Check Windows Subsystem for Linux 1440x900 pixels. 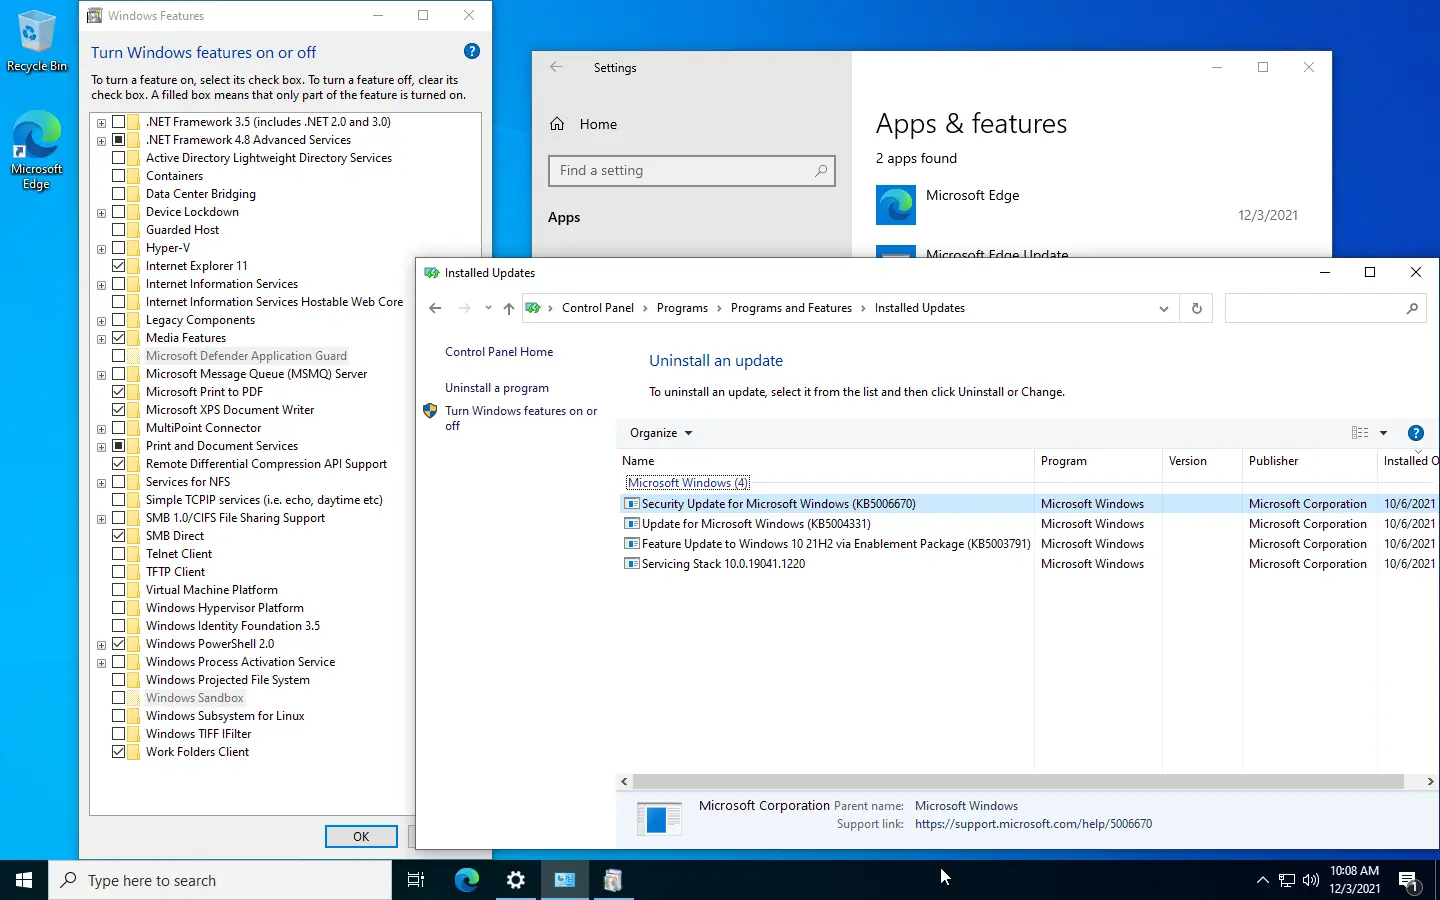(x=119, y=716)
